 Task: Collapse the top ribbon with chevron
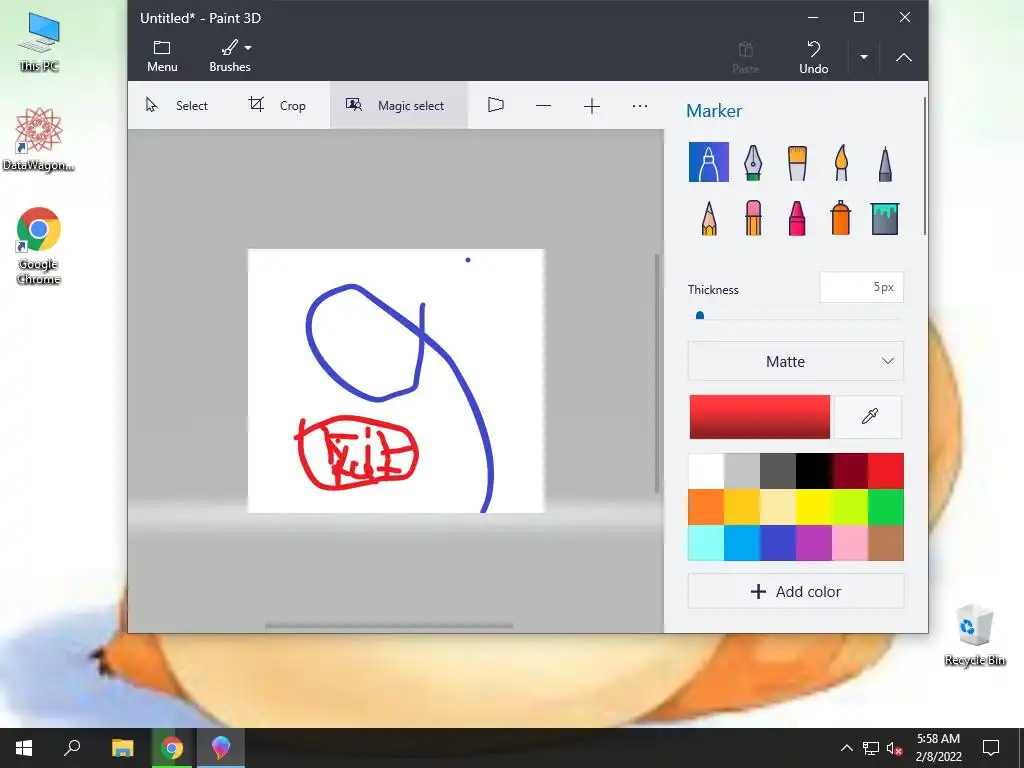coord(904,57)
